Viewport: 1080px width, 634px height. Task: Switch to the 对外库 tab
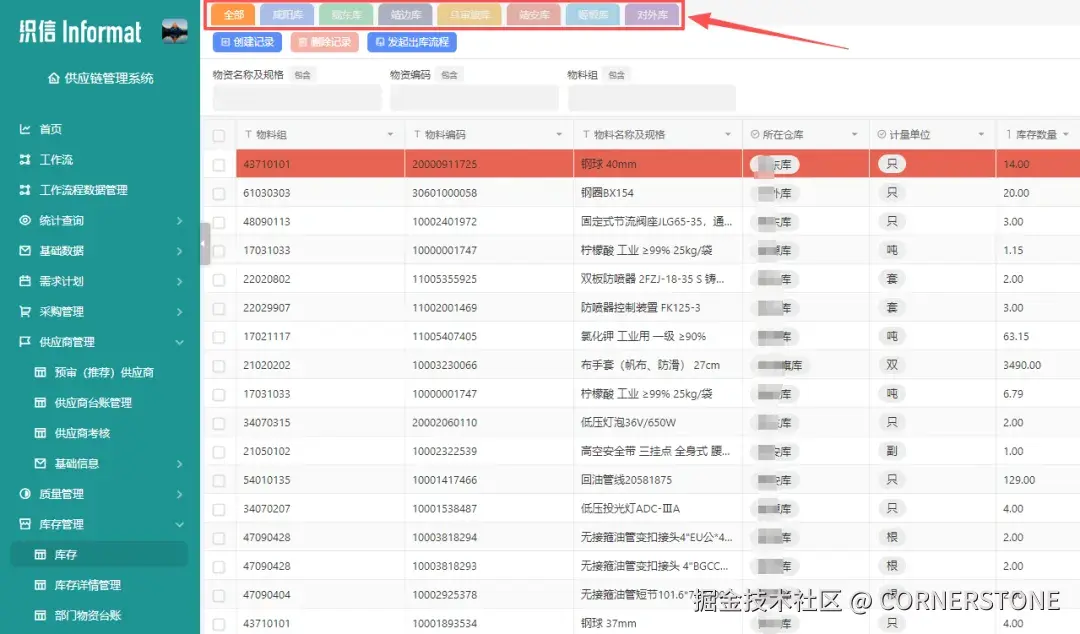652,14
